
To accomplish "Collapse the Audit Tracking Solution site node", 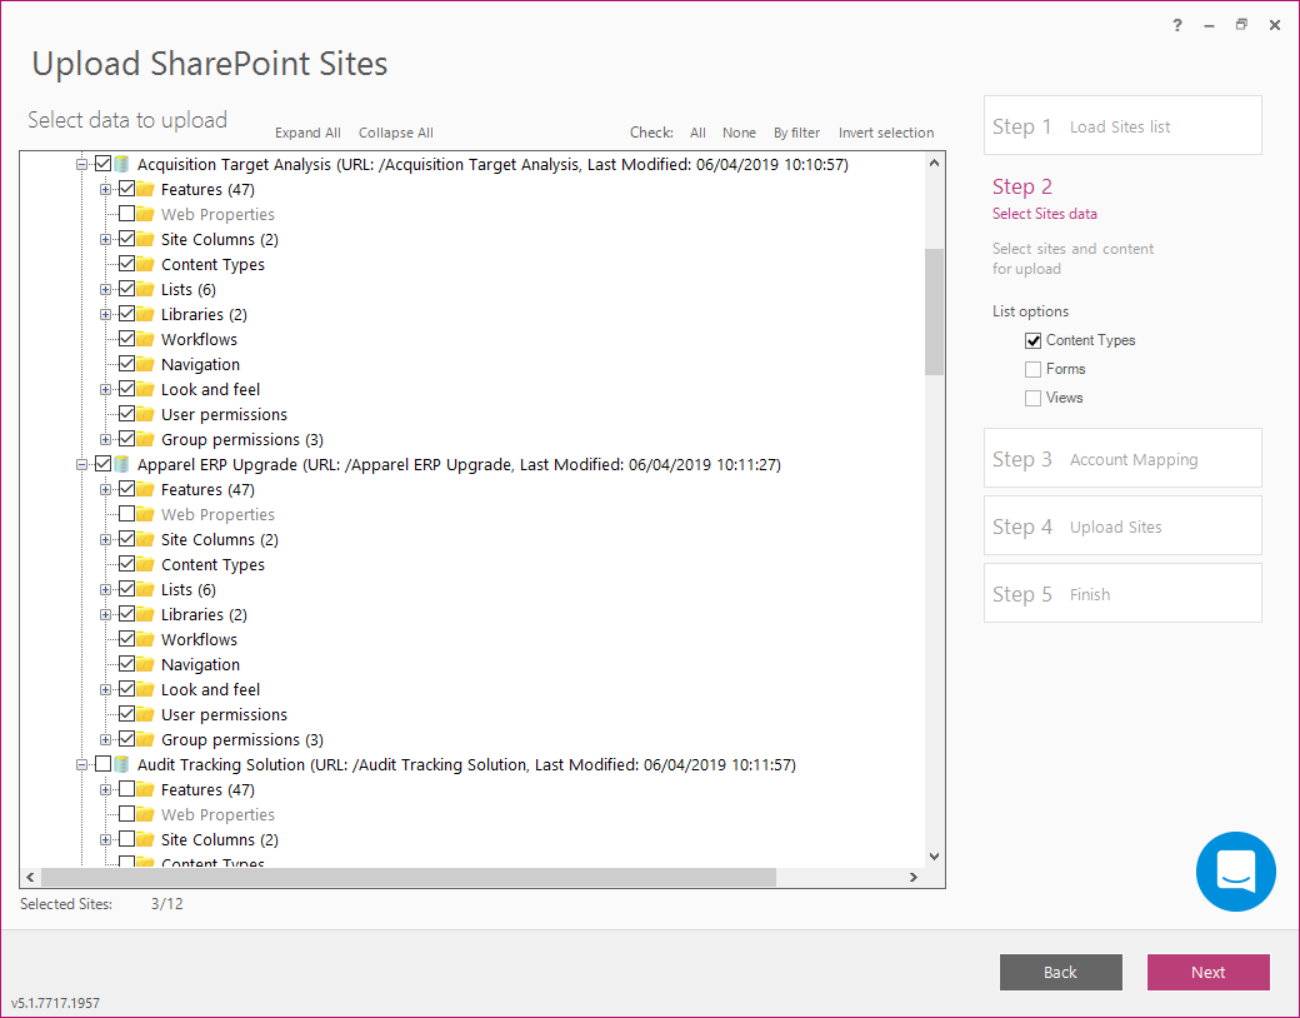I will tap(82, 764).
